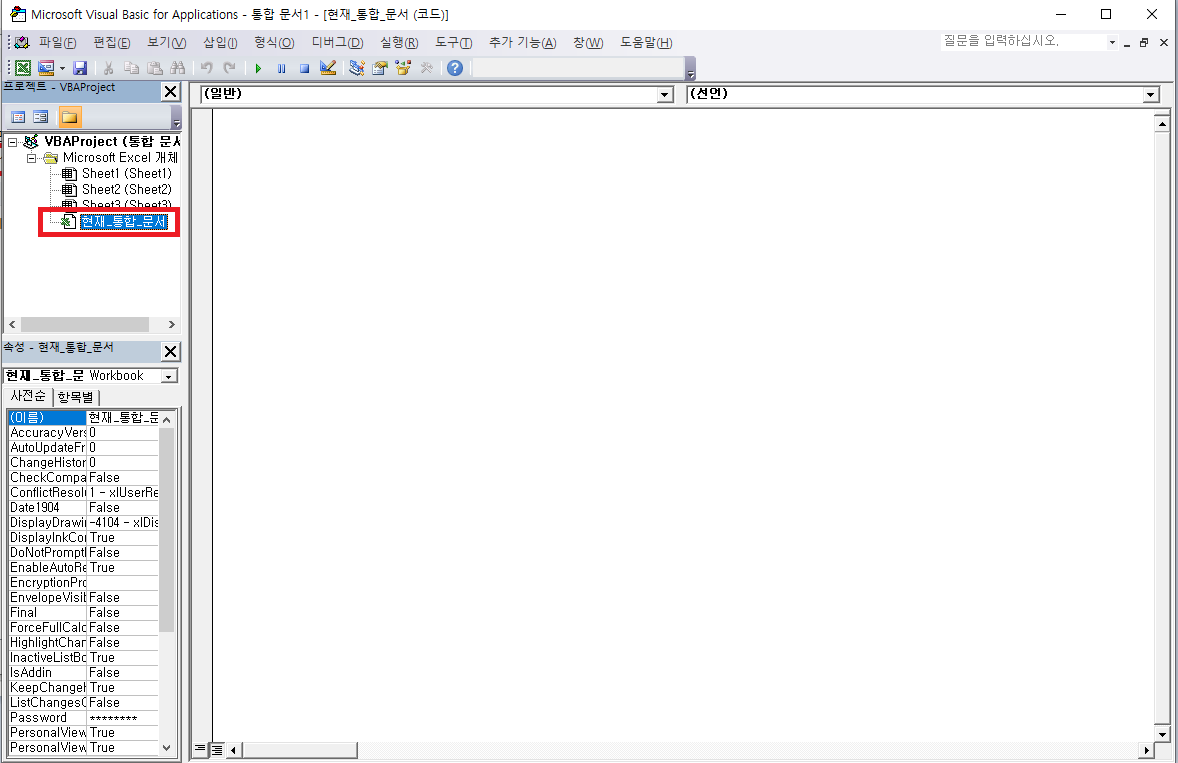
Task: Click the Undo arrow icon
Action: (207, 68)
